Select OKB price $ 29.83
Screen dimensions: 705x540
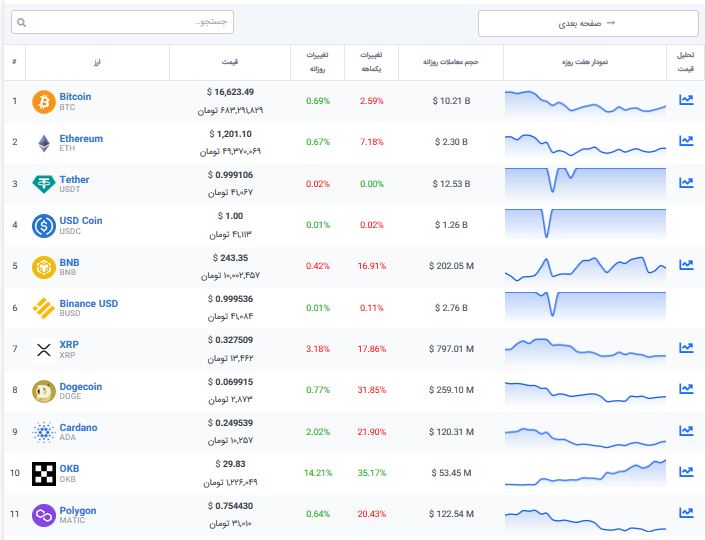(x=230, y=464)
